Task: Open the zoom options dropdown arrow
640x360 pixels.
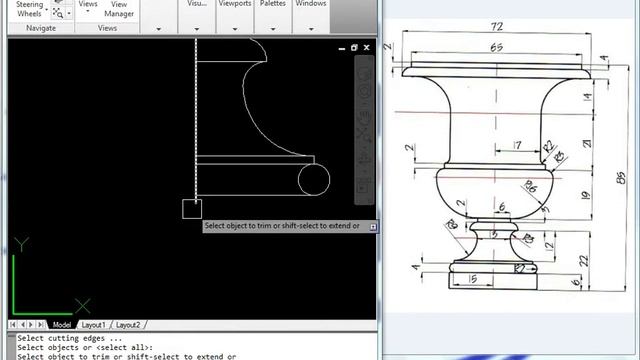Action: [69, 13]
